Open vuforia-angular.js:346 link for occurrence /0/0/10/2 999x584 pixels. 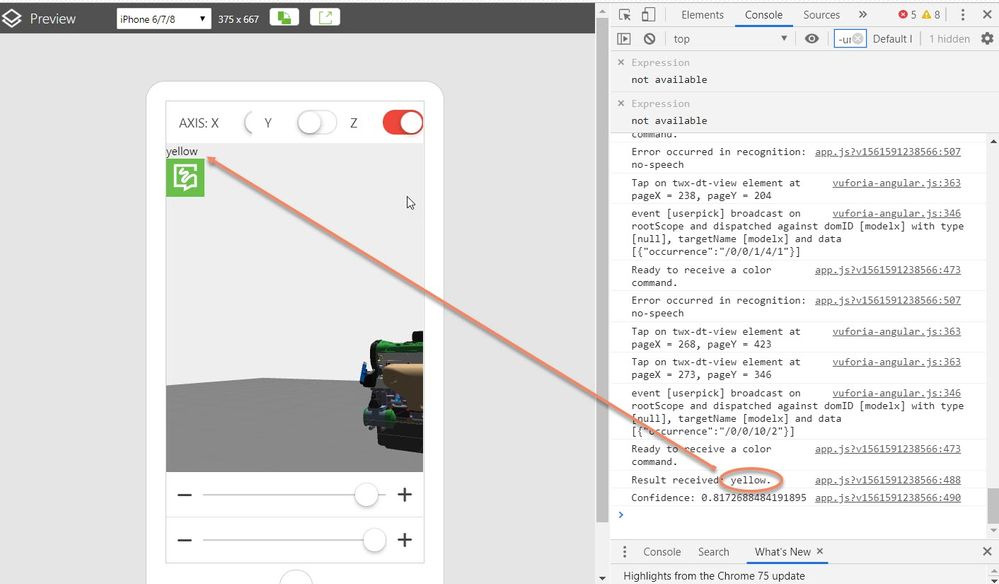(x=896, y=393)
